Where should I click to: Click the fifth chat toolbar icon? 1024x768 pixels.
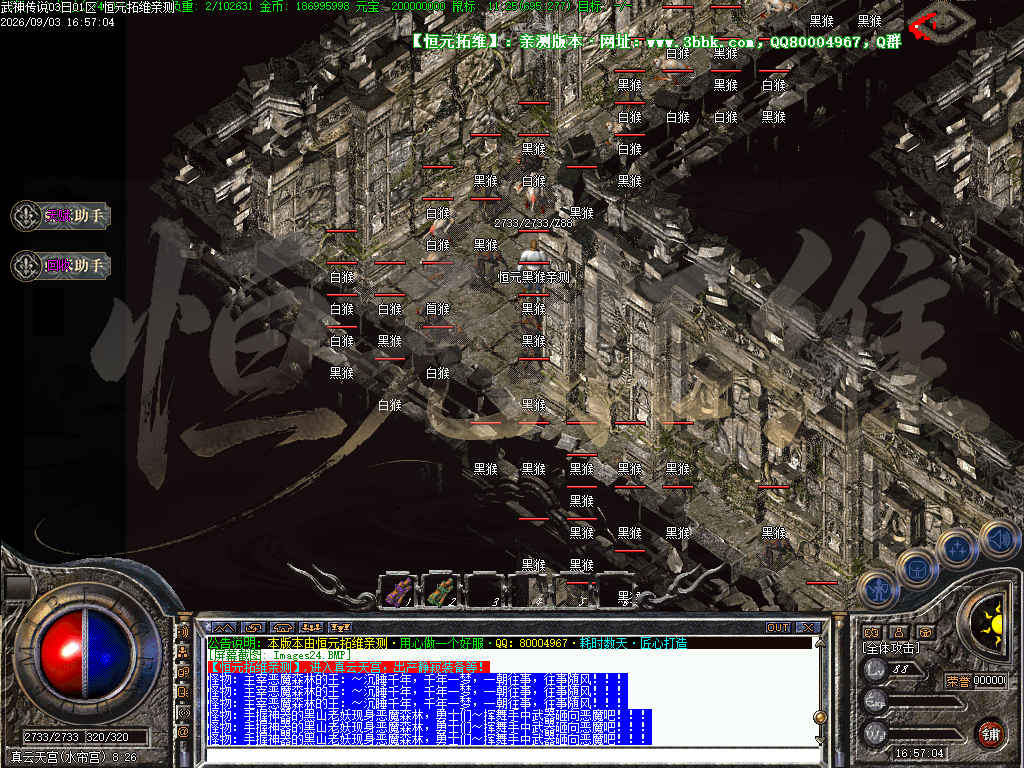click(x=341, y=628)
